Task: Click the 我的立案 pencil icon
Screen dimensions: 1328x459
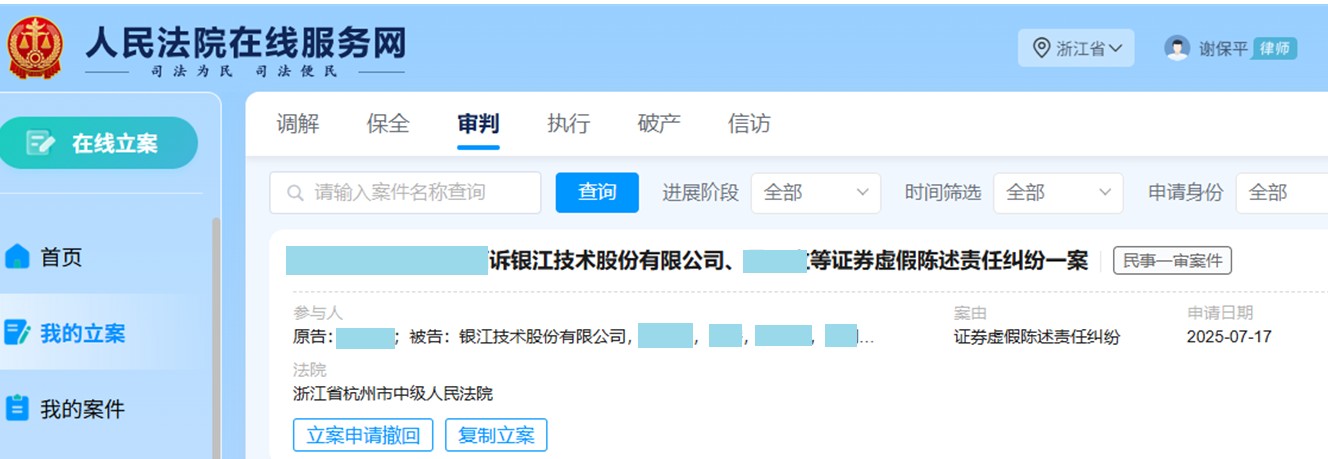Action: pyautogui.click(x=17, y=333)
